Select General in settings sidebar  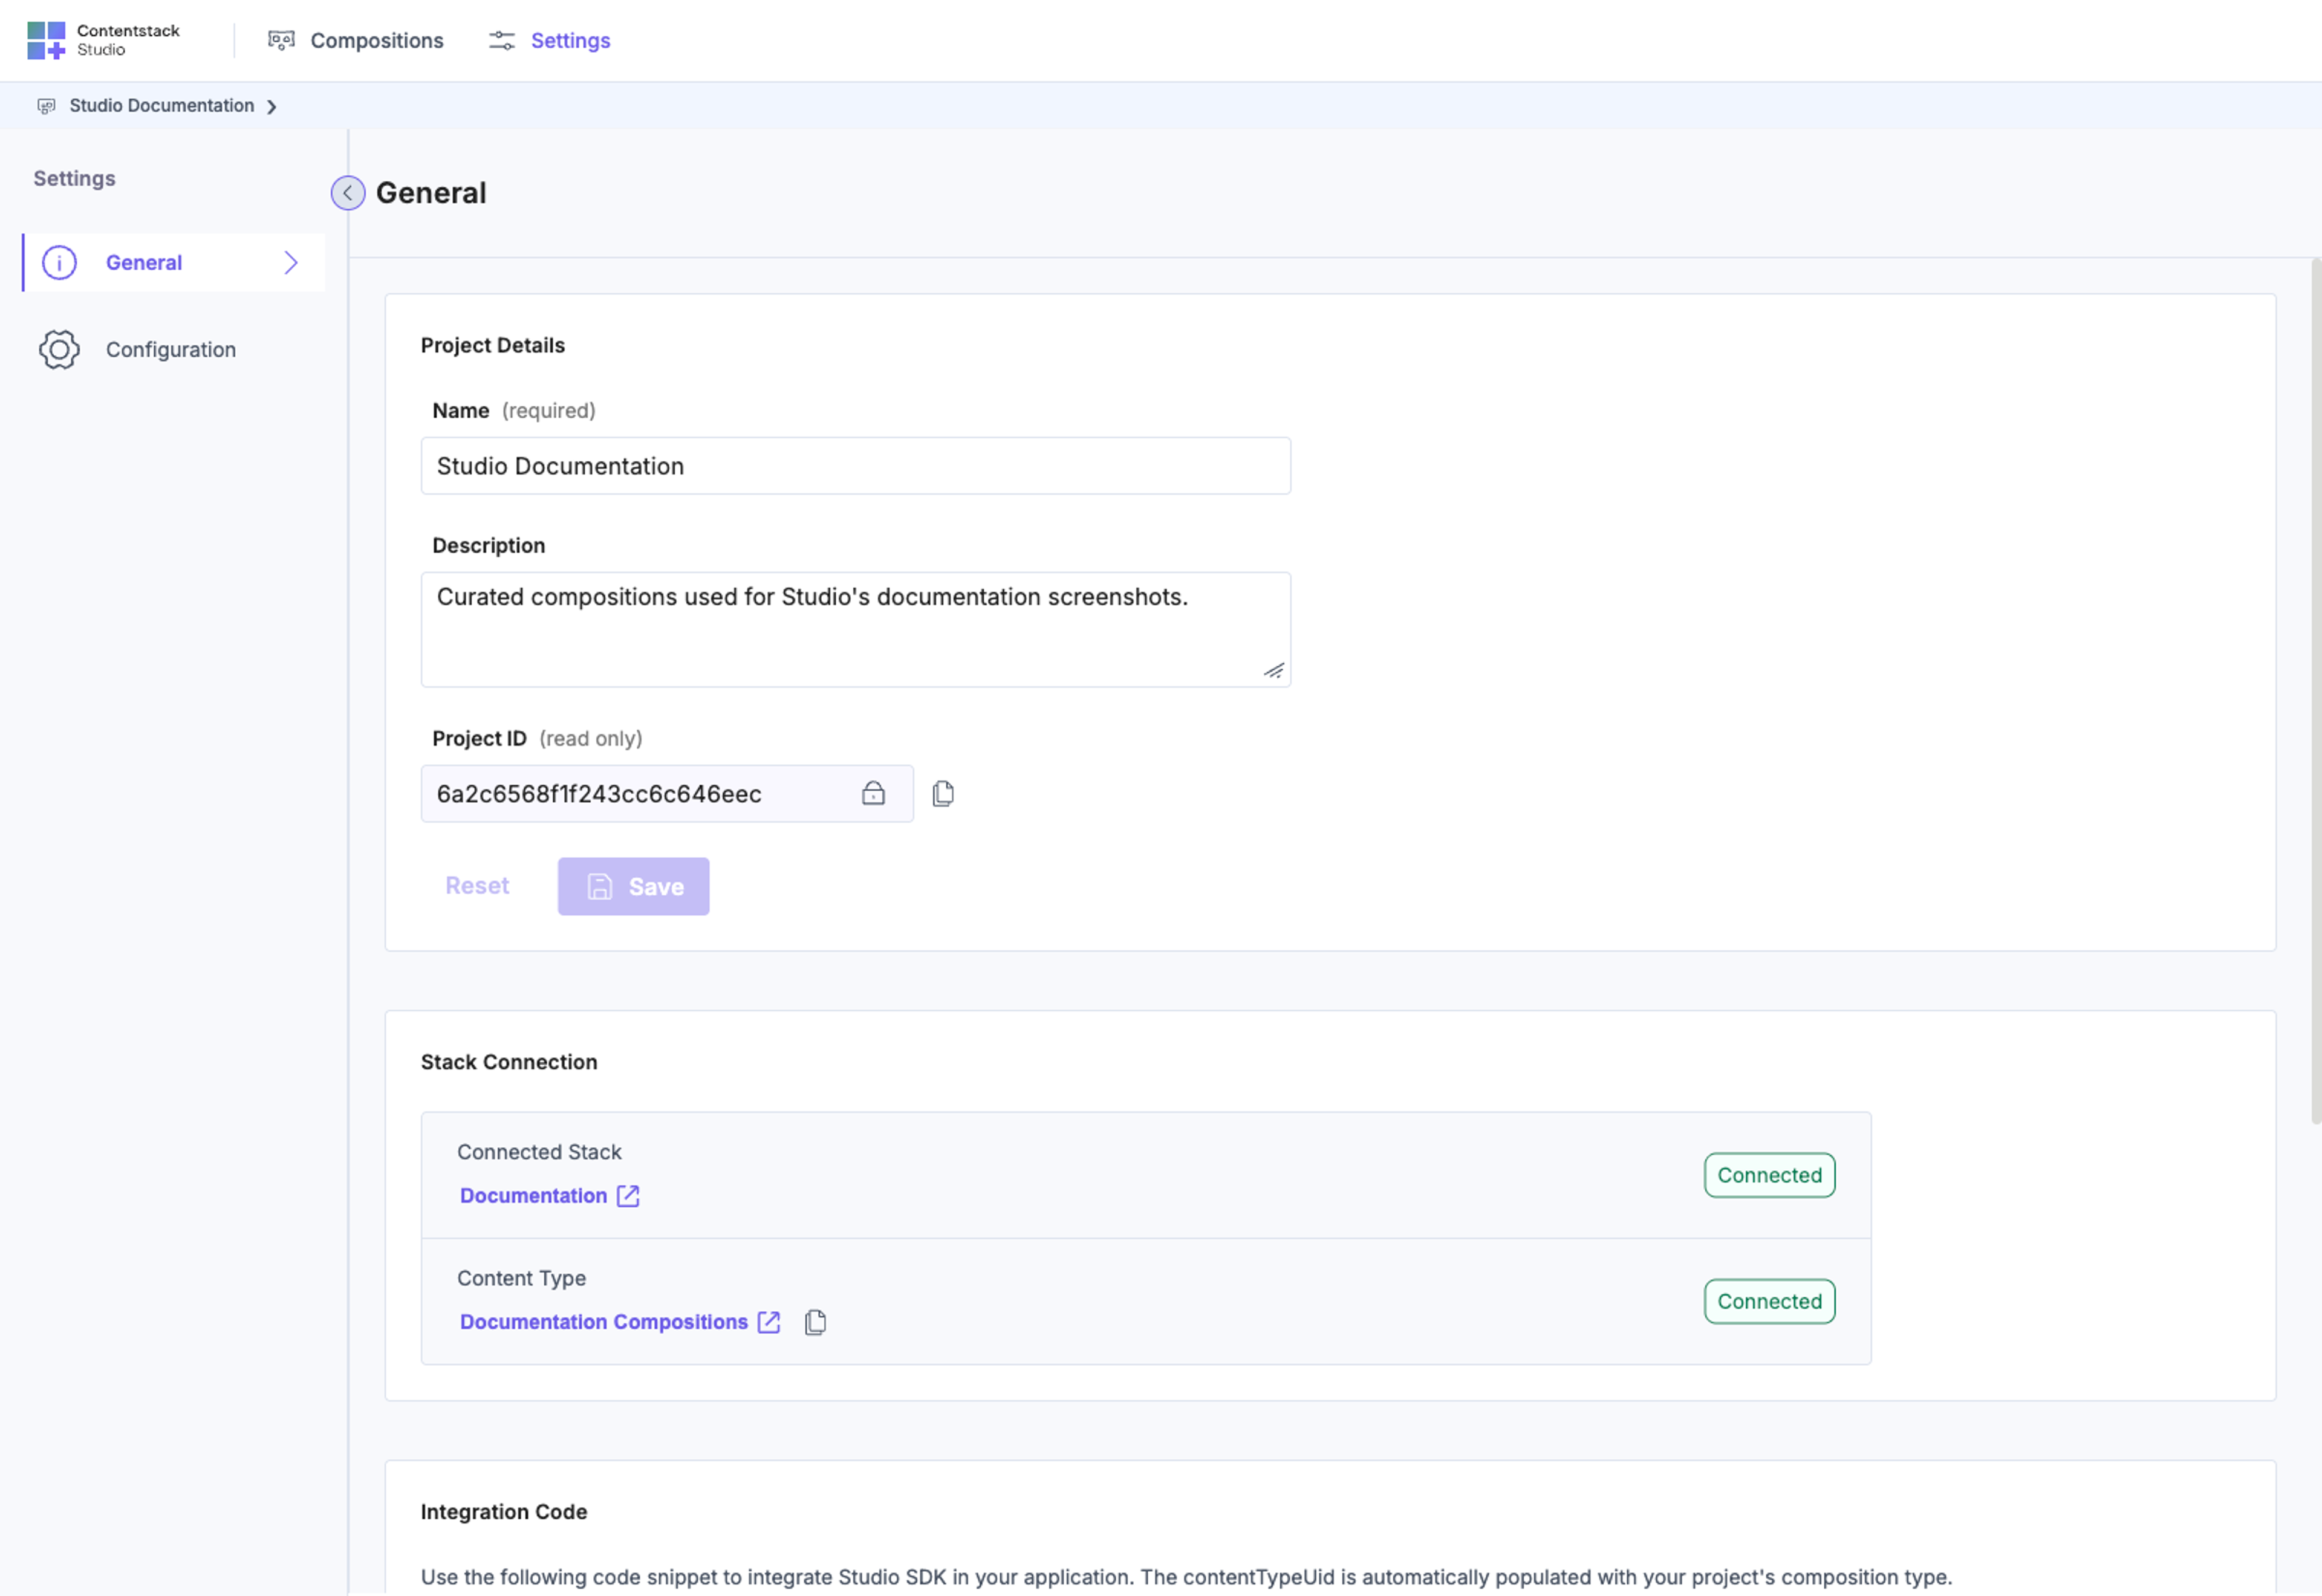174,263
